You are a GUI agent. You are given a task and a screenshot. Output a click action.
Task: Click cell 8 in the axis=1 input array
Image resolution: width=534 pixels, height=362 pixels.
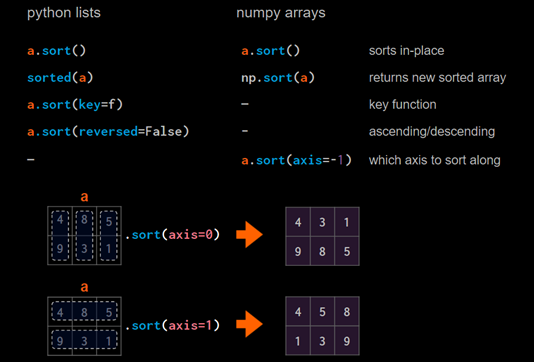click(x=84, y=312)
